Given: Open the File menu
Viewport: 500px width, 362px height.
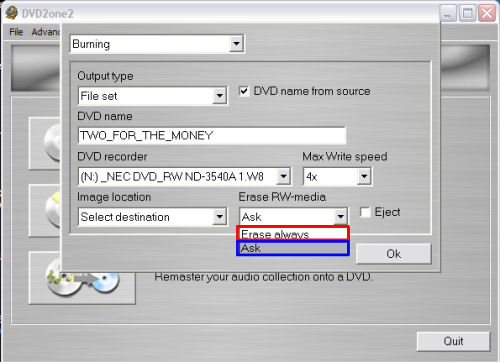Looking at the screenshot, I should [x=16, y=32].
